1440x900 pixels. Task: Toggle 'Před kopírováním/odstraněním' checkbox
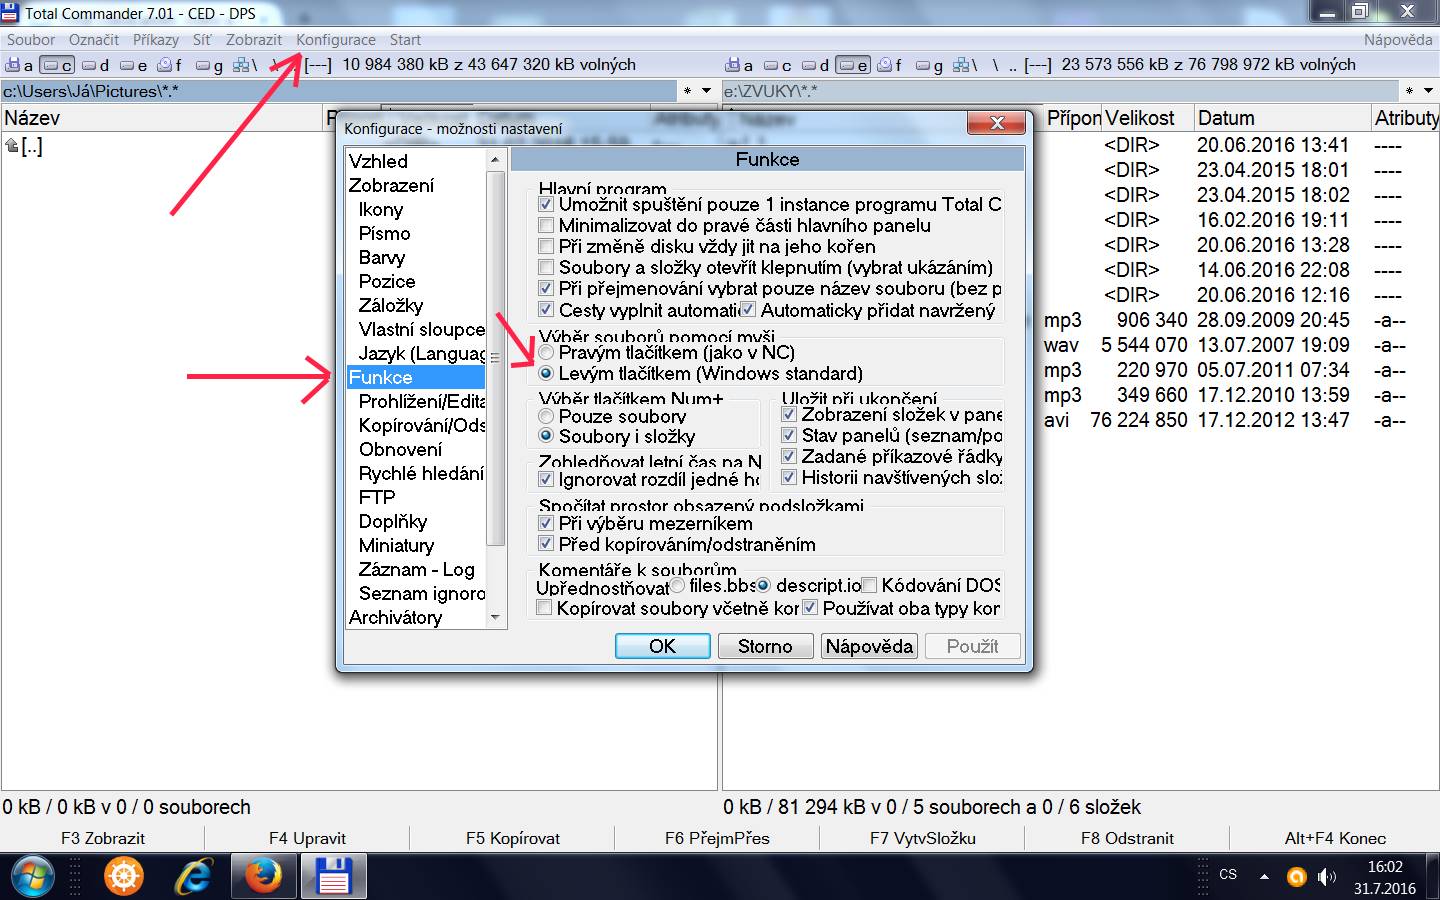546,544
